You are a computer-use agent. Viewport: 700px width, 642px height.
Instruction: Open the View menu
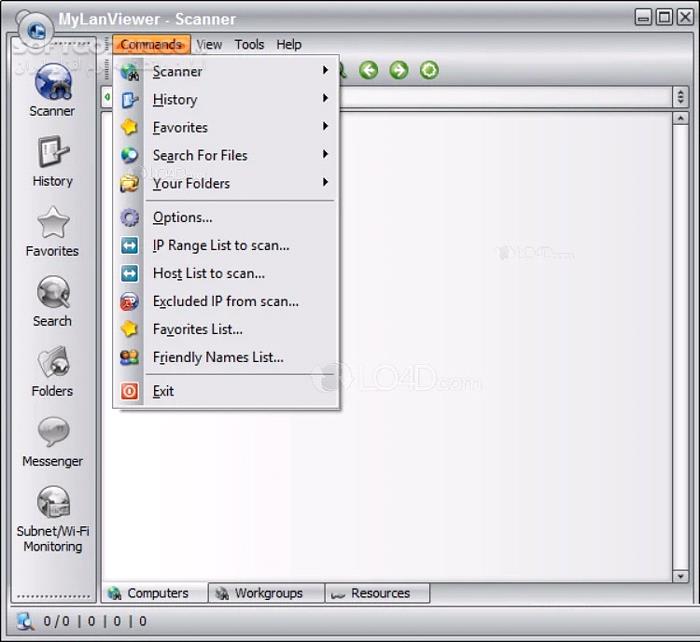tap(209, 45)
